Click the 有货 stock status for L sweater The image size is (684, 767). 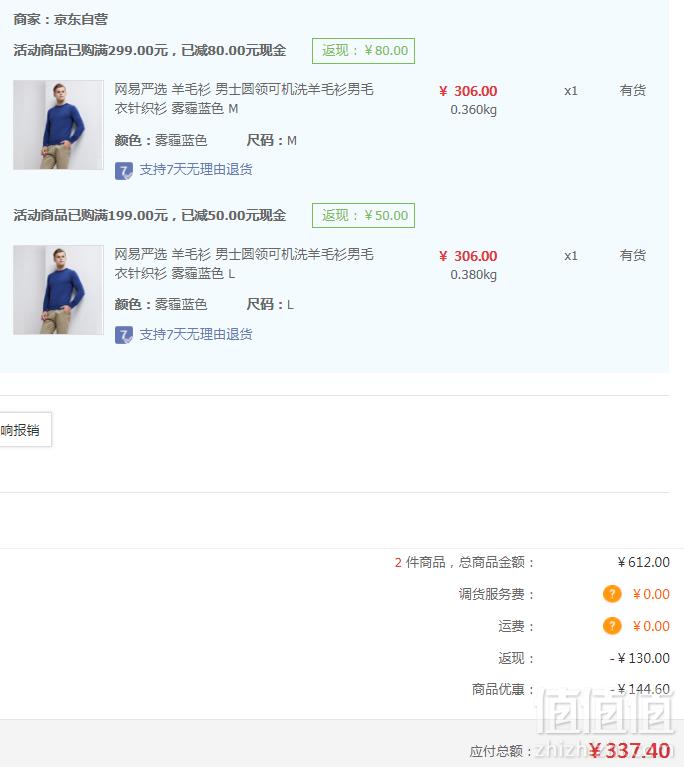coord(633,255)
